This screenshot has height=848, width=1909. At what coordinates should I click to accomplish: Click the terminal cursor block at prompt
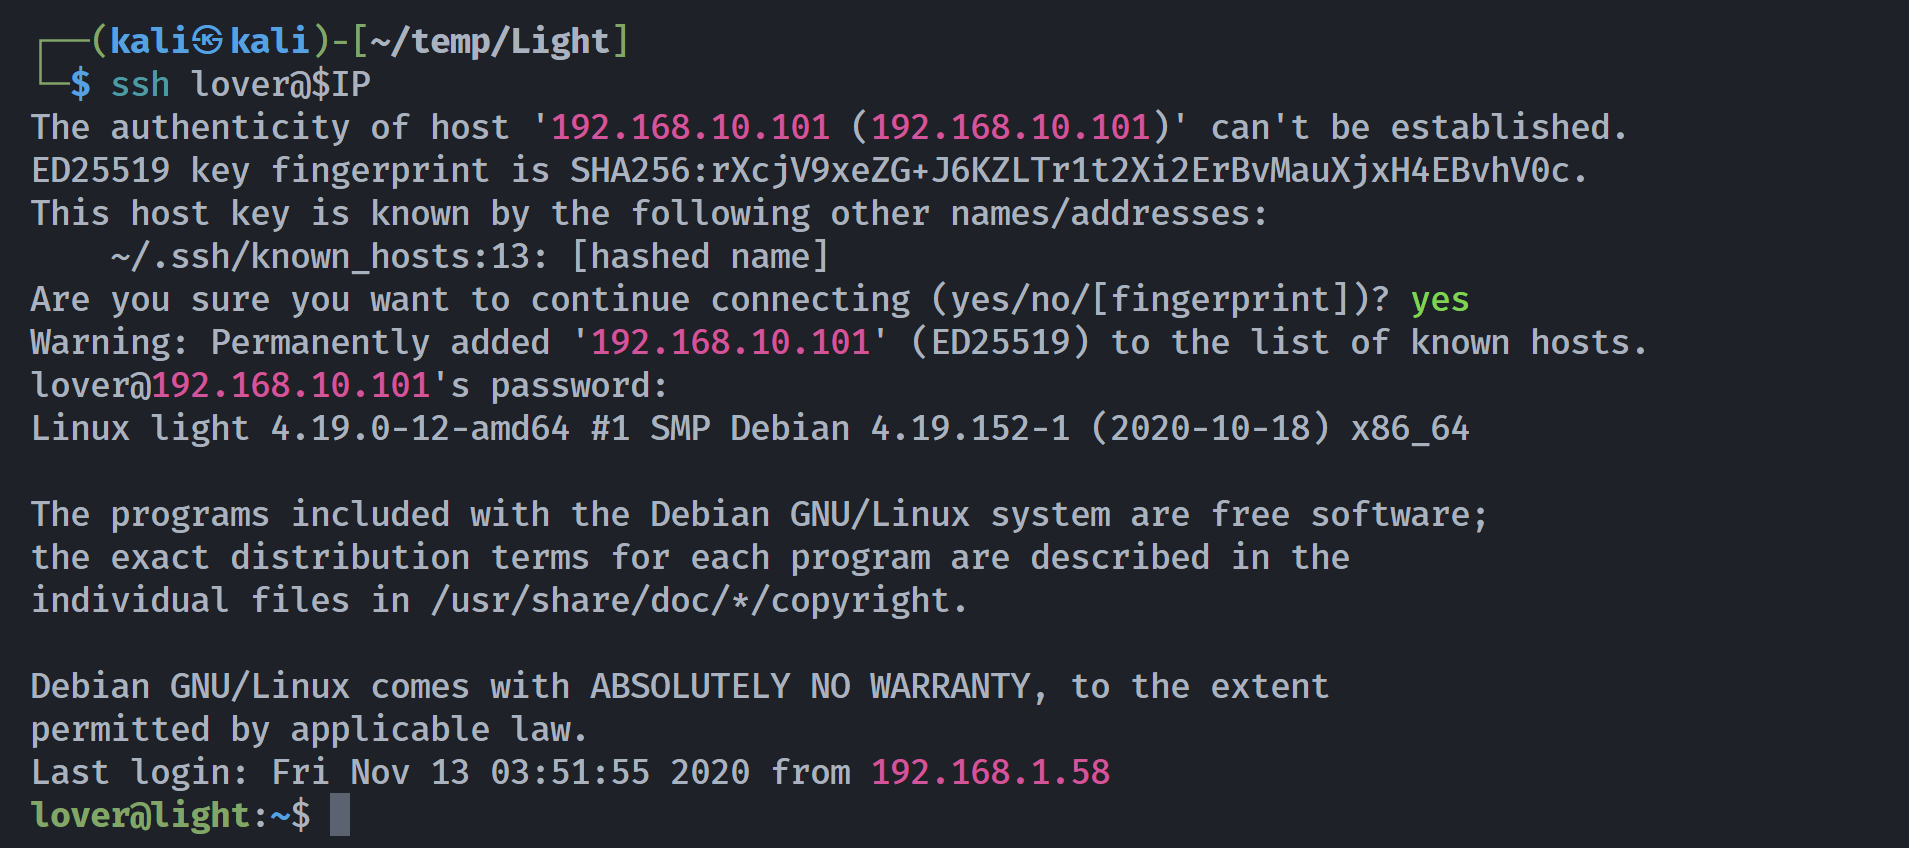pos(340,815)
